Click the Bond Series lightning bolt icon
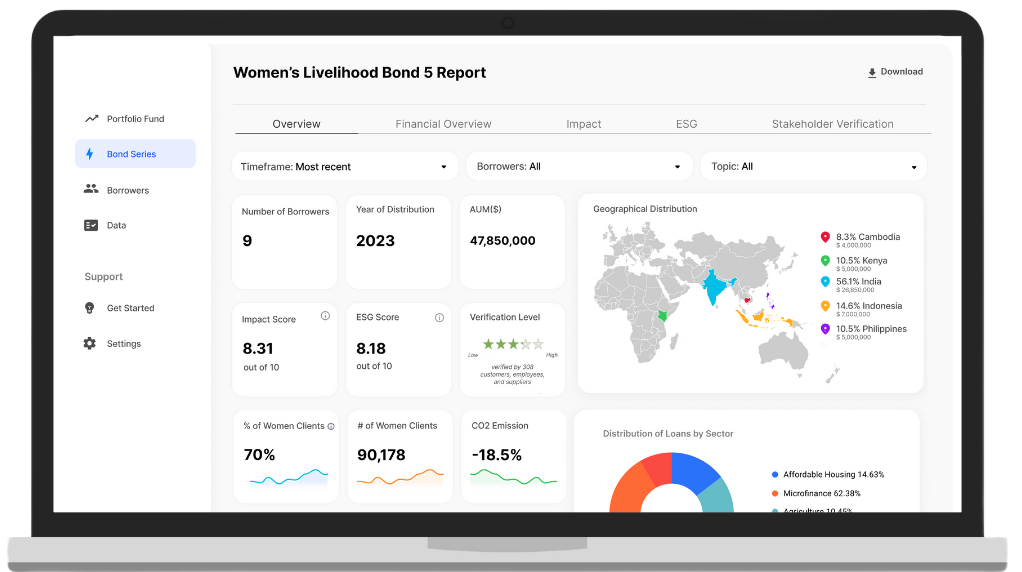This screenshot has width=1022, height=572. tap(90, 154)
